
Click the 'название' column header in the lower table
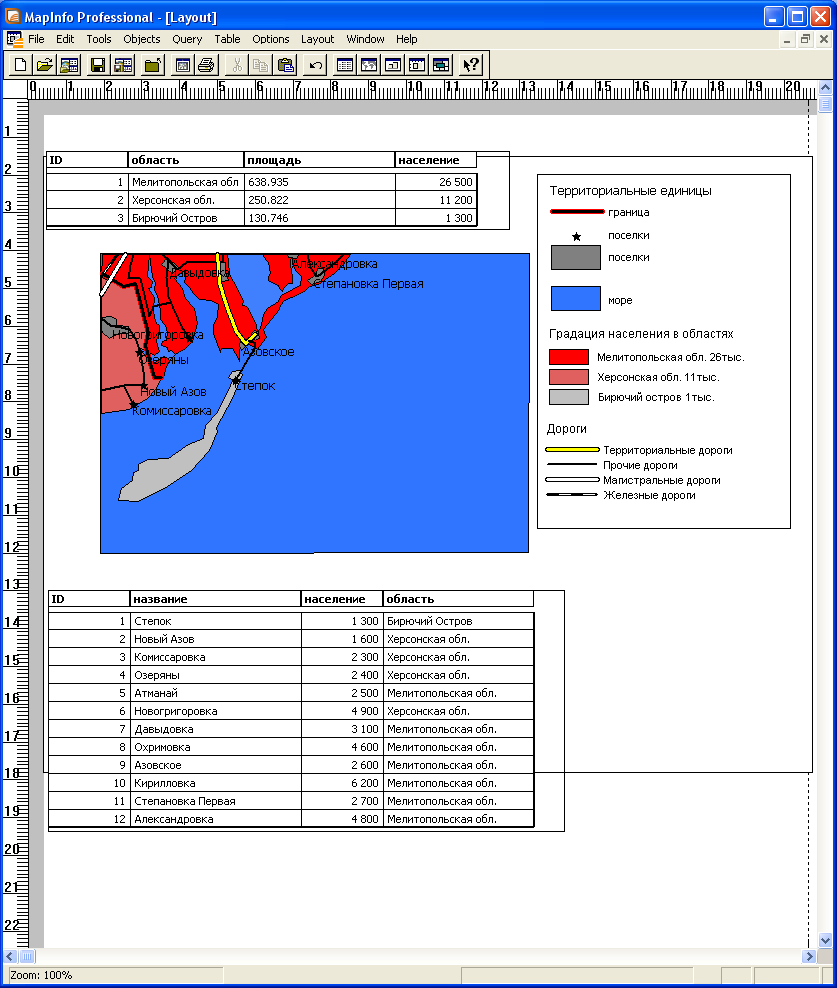pyautogui.click(x=215, y=599)
